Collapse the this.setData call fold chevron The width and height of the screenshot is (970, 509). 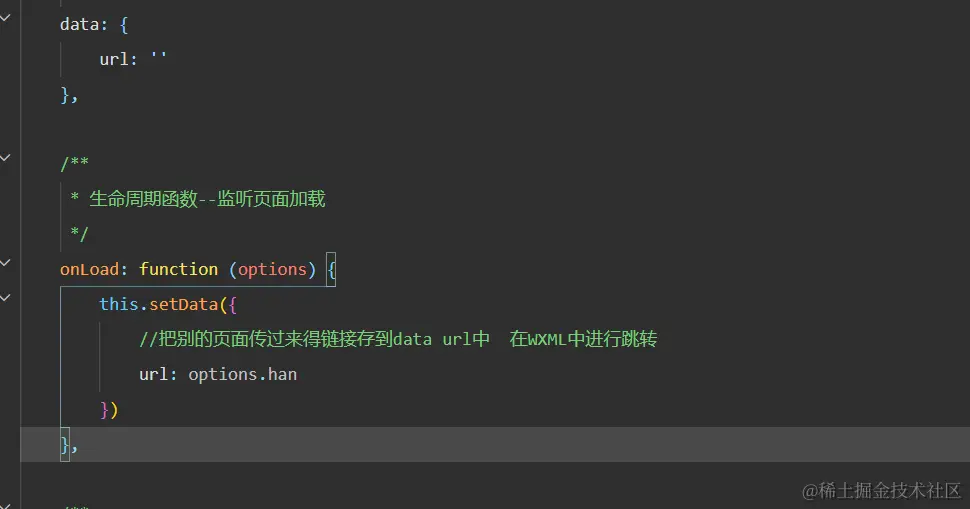click(x=5, y=298)
